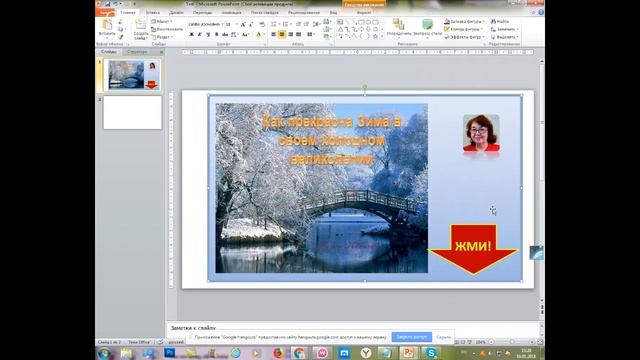Click the bulleted list icon
The image size is (640, 360).
(274, 25)
